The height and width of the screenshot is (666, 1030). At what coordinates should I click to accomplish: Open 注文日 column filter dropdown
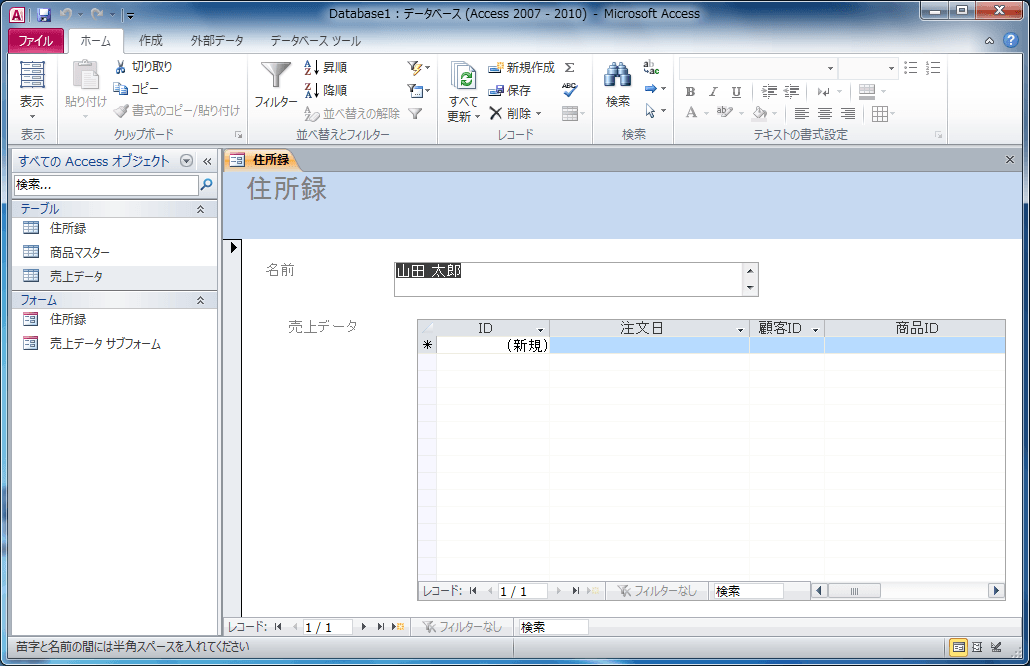click(740, 329)
